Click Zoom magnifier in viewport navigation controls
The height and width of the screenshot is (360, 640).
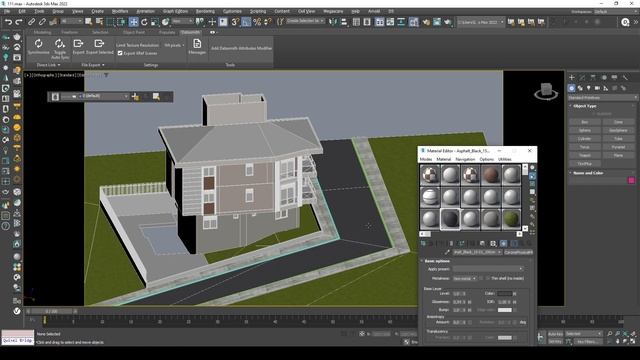(609, 334)
